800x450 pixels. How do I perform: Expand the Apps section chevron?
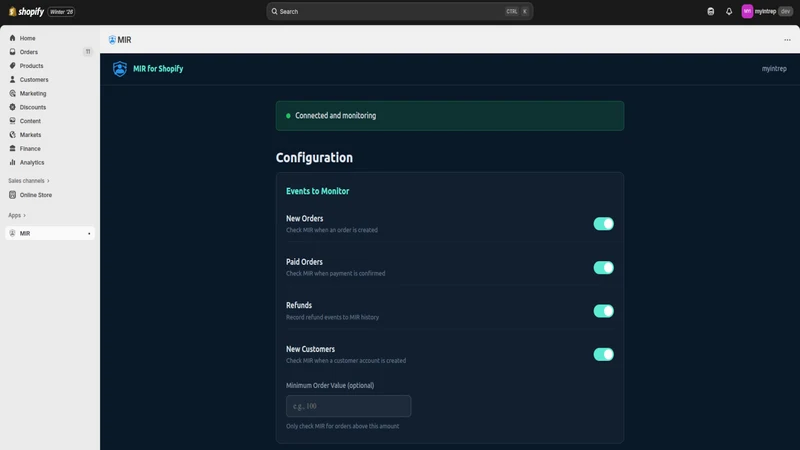tap(24, 215)
